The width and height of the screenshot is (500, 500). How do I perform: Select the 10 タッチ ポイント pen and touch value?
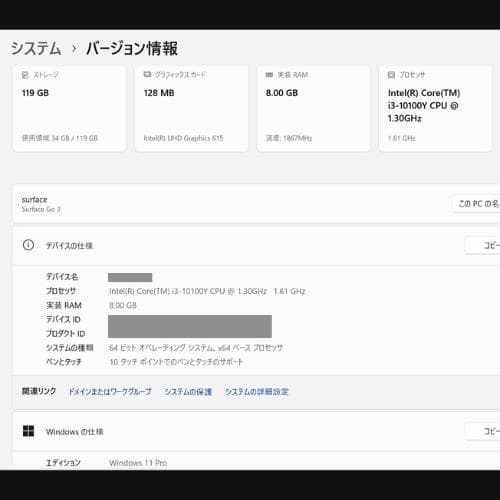click(176, 362)
